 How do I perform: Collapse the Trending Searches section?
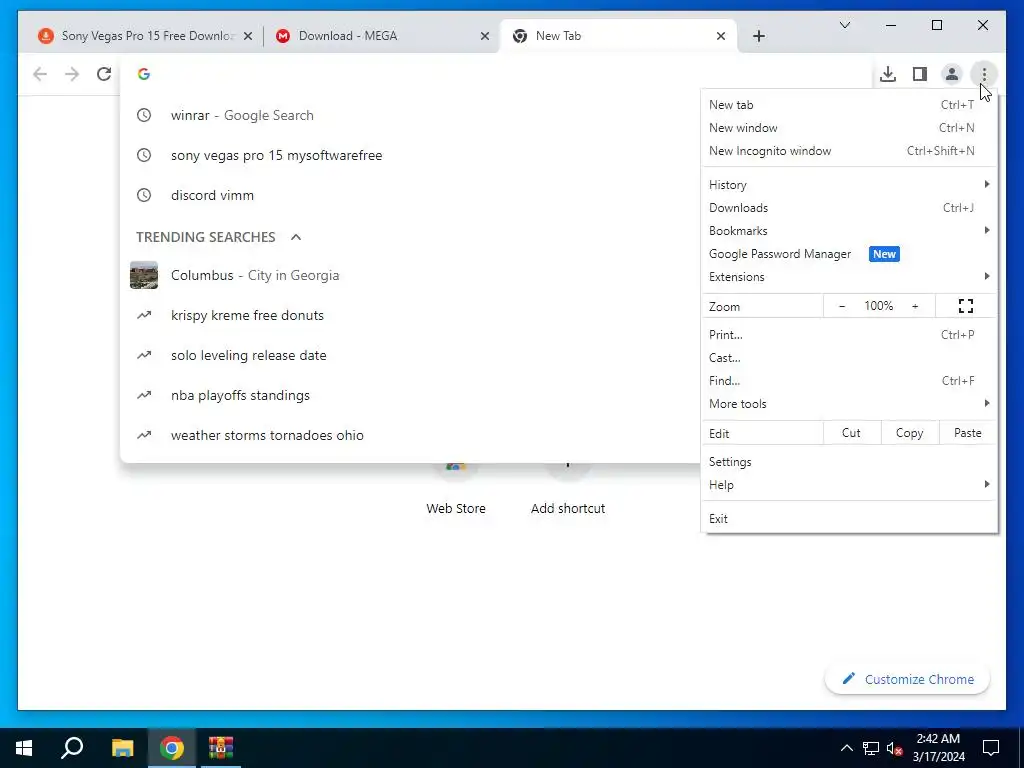(x=296, y=237)
